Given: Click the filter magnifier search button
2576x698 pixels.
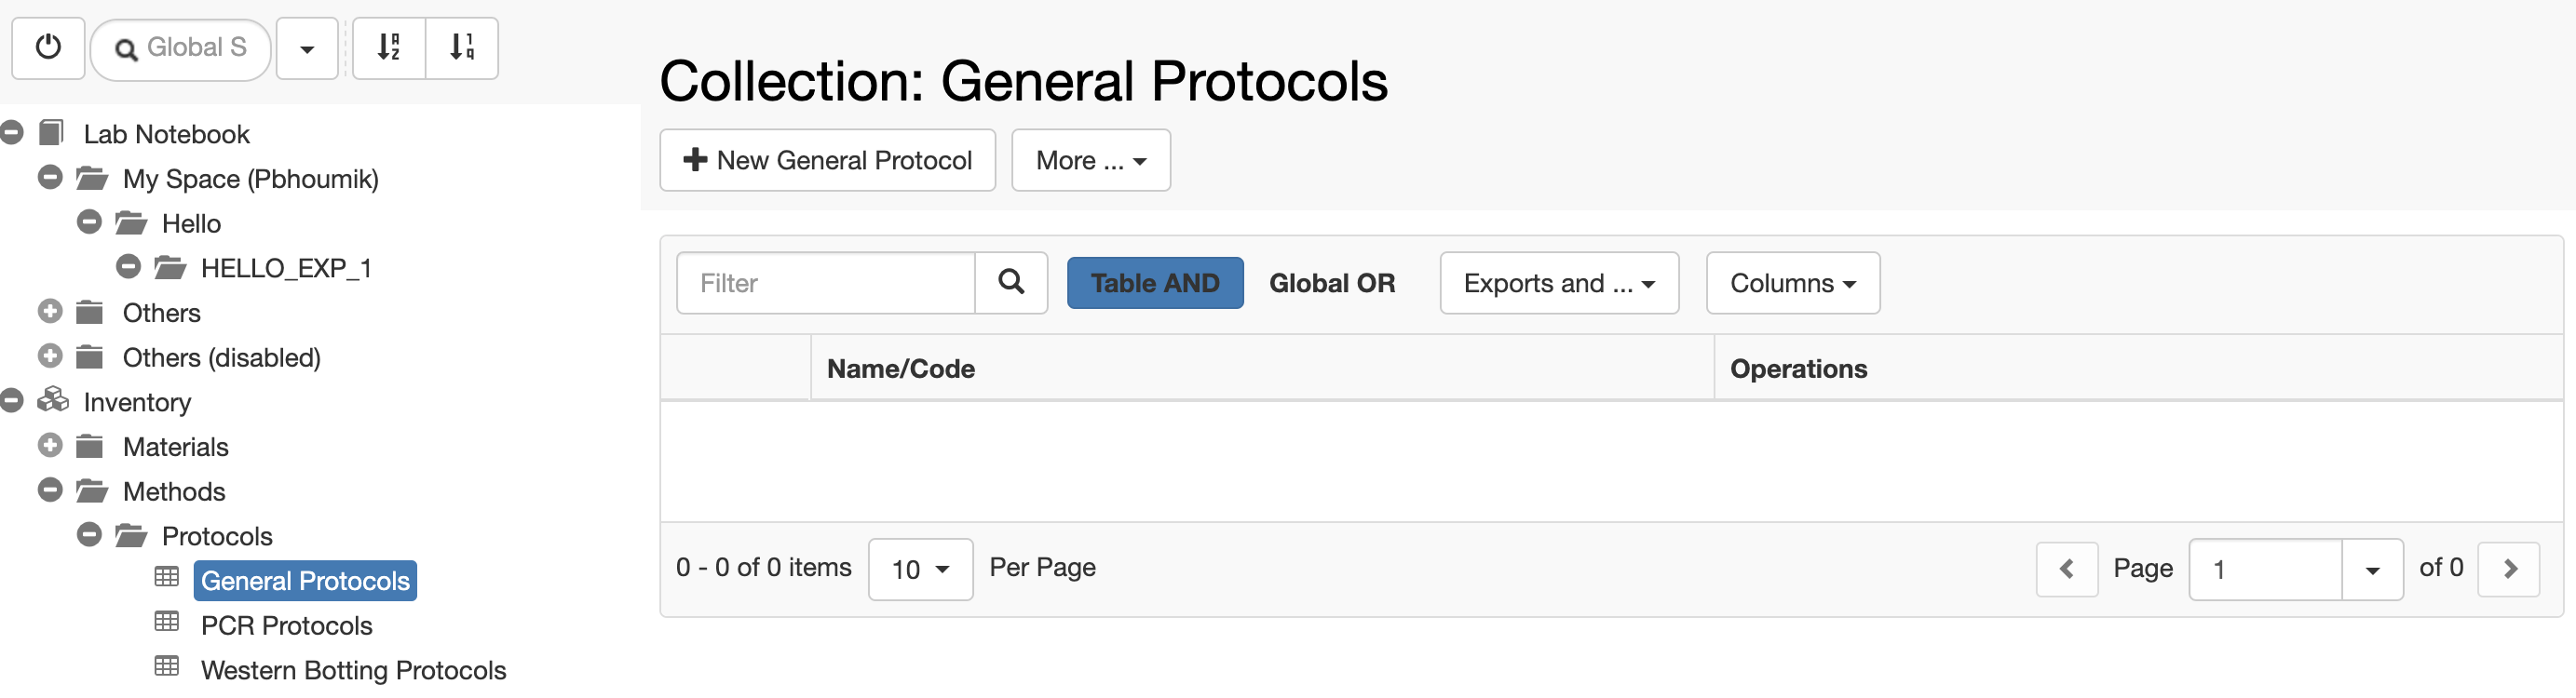Looking at the screenshot, I should pos(1011,283).
